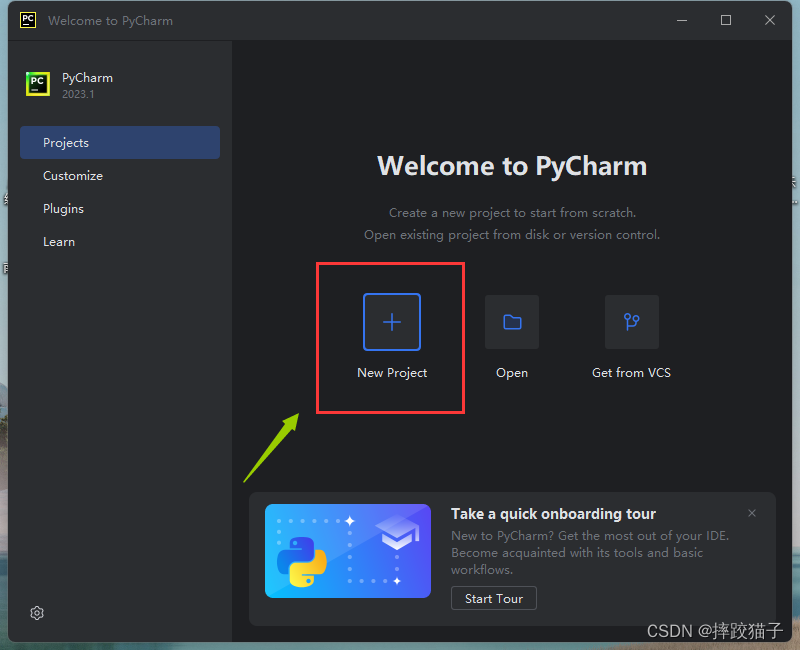Click the Start Tour button

(x=493, y=598)
